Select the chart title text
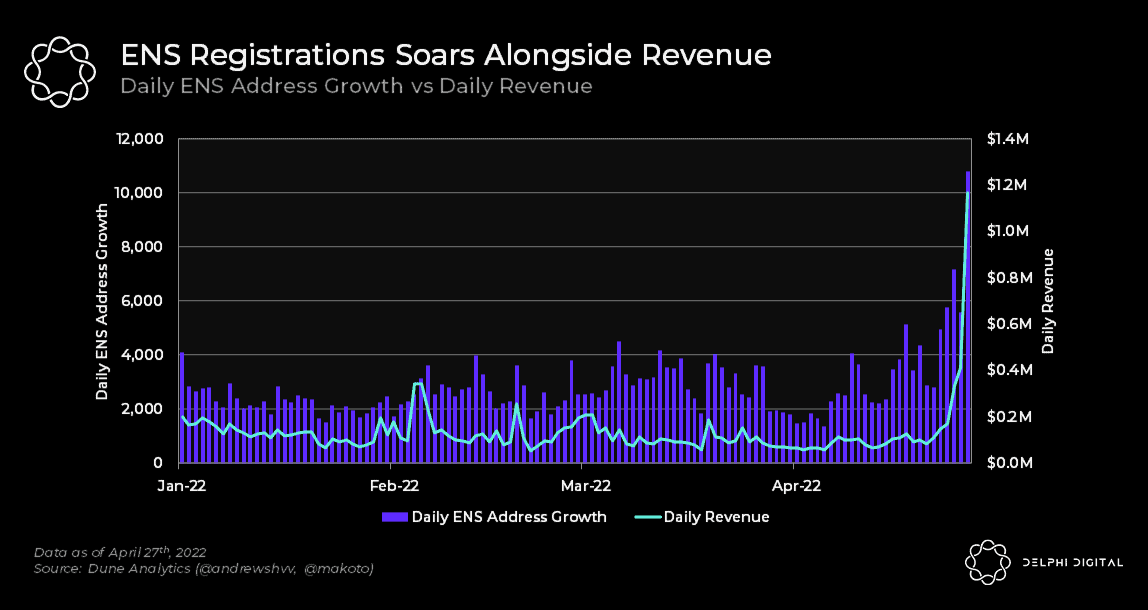This screenshot has height=610, width=1148. point(446,55)
